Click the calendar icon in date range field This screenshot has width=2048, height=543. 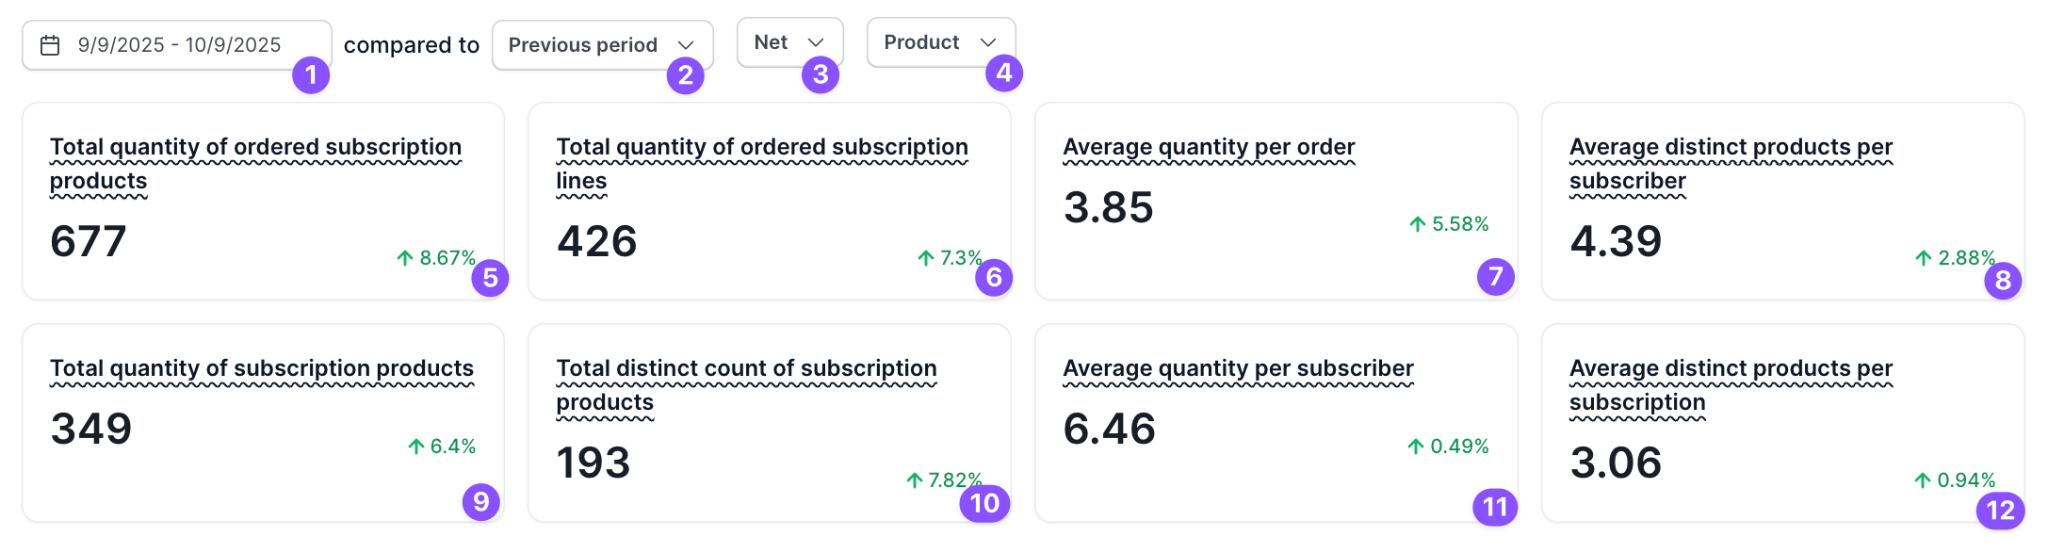coord(50,45)
